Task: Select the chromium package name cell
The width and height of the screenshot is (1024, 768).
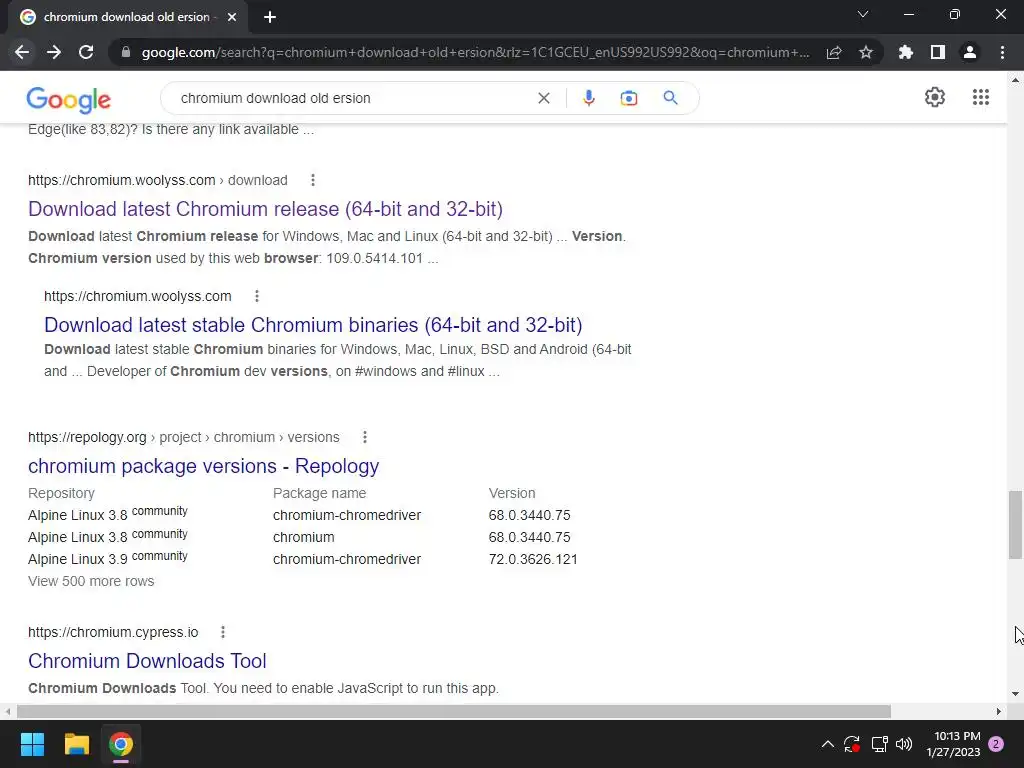Action: [304, 537]
